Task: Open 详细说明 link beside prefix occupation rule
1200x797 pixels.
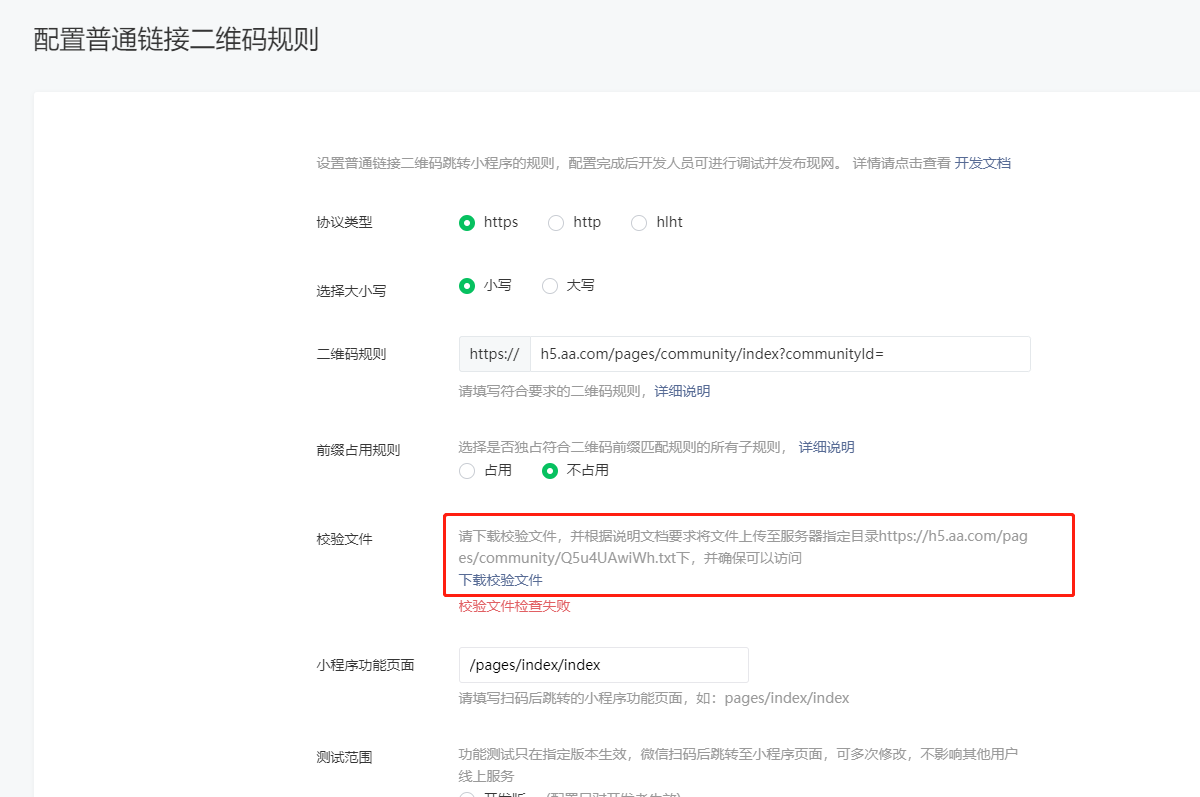Action: [827, 447]
